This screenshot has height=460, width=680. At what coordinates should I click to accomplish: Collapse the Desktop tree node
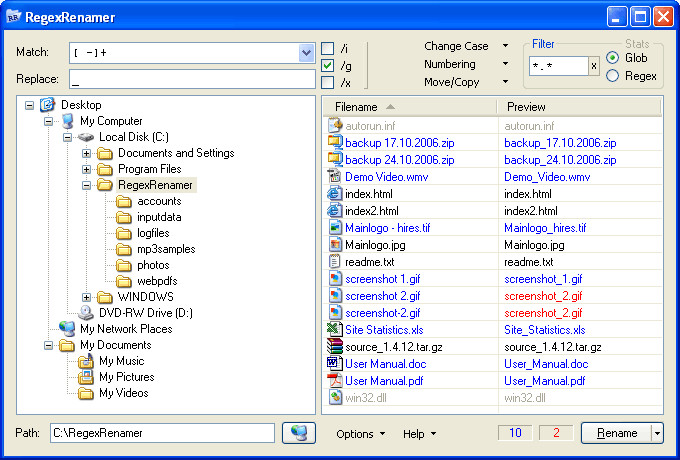click(x=29, y=105)
